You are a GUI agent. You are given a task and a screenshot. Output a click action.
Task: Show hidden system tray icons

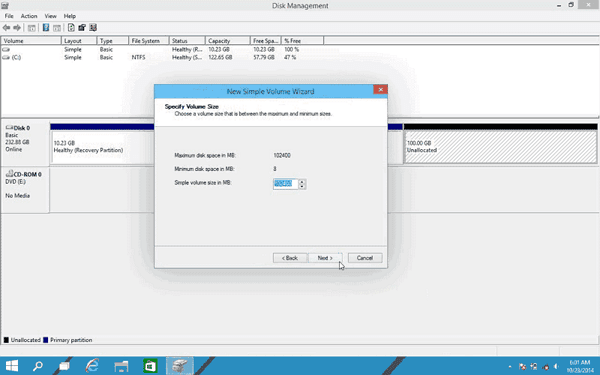pos(510,367)
